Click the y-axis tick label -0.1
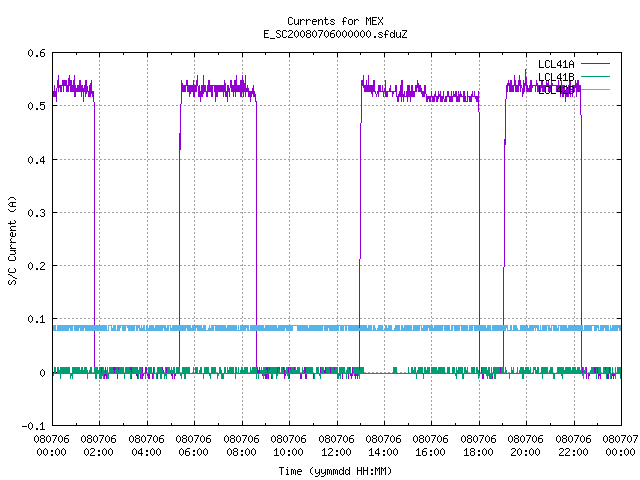 [33, 426]
